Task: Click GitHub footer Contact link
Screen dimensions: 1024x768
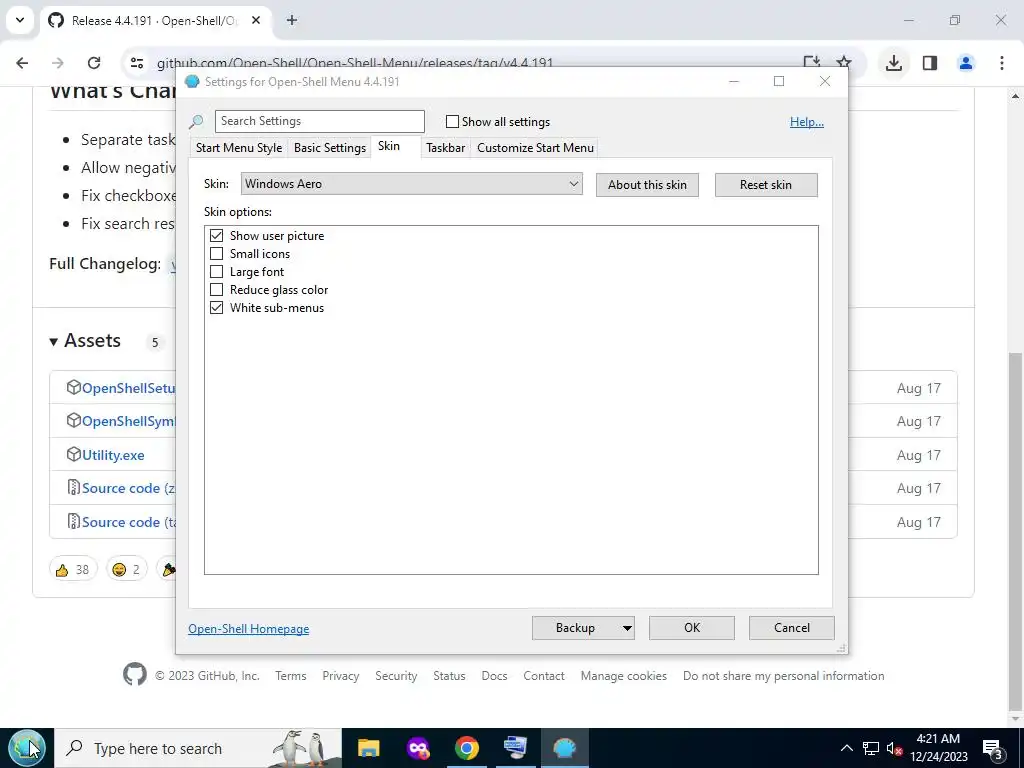Action: coord(543,676)
